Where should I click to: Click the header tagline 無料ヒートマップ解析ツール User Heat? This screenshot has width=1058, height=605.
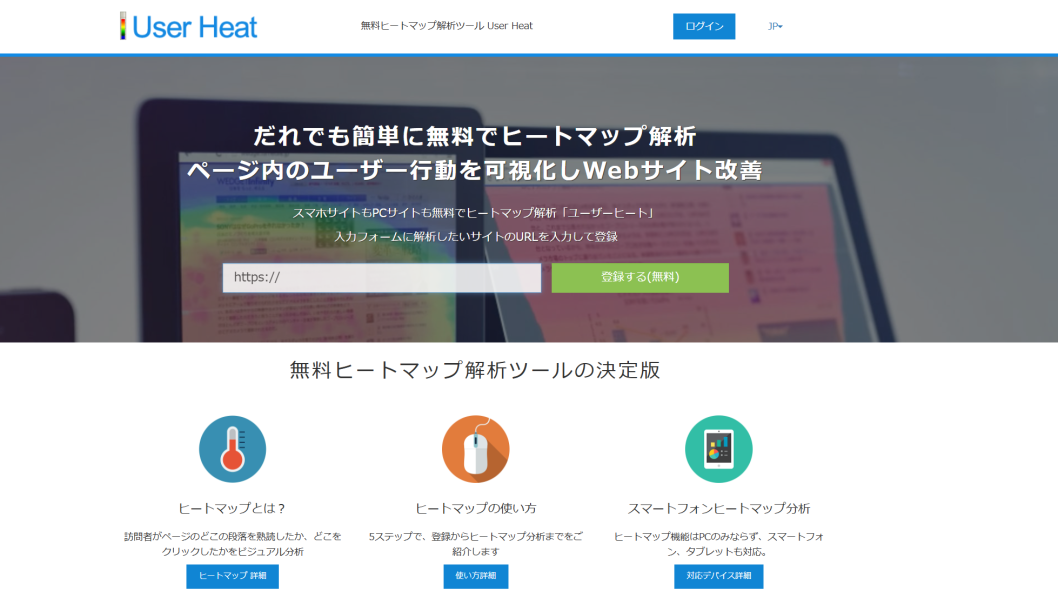click(x=446, y=26)
